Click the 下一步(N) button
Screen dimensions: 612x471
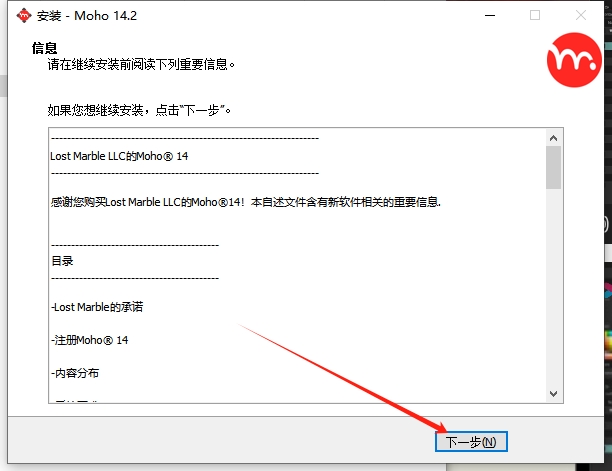[471, 442]
